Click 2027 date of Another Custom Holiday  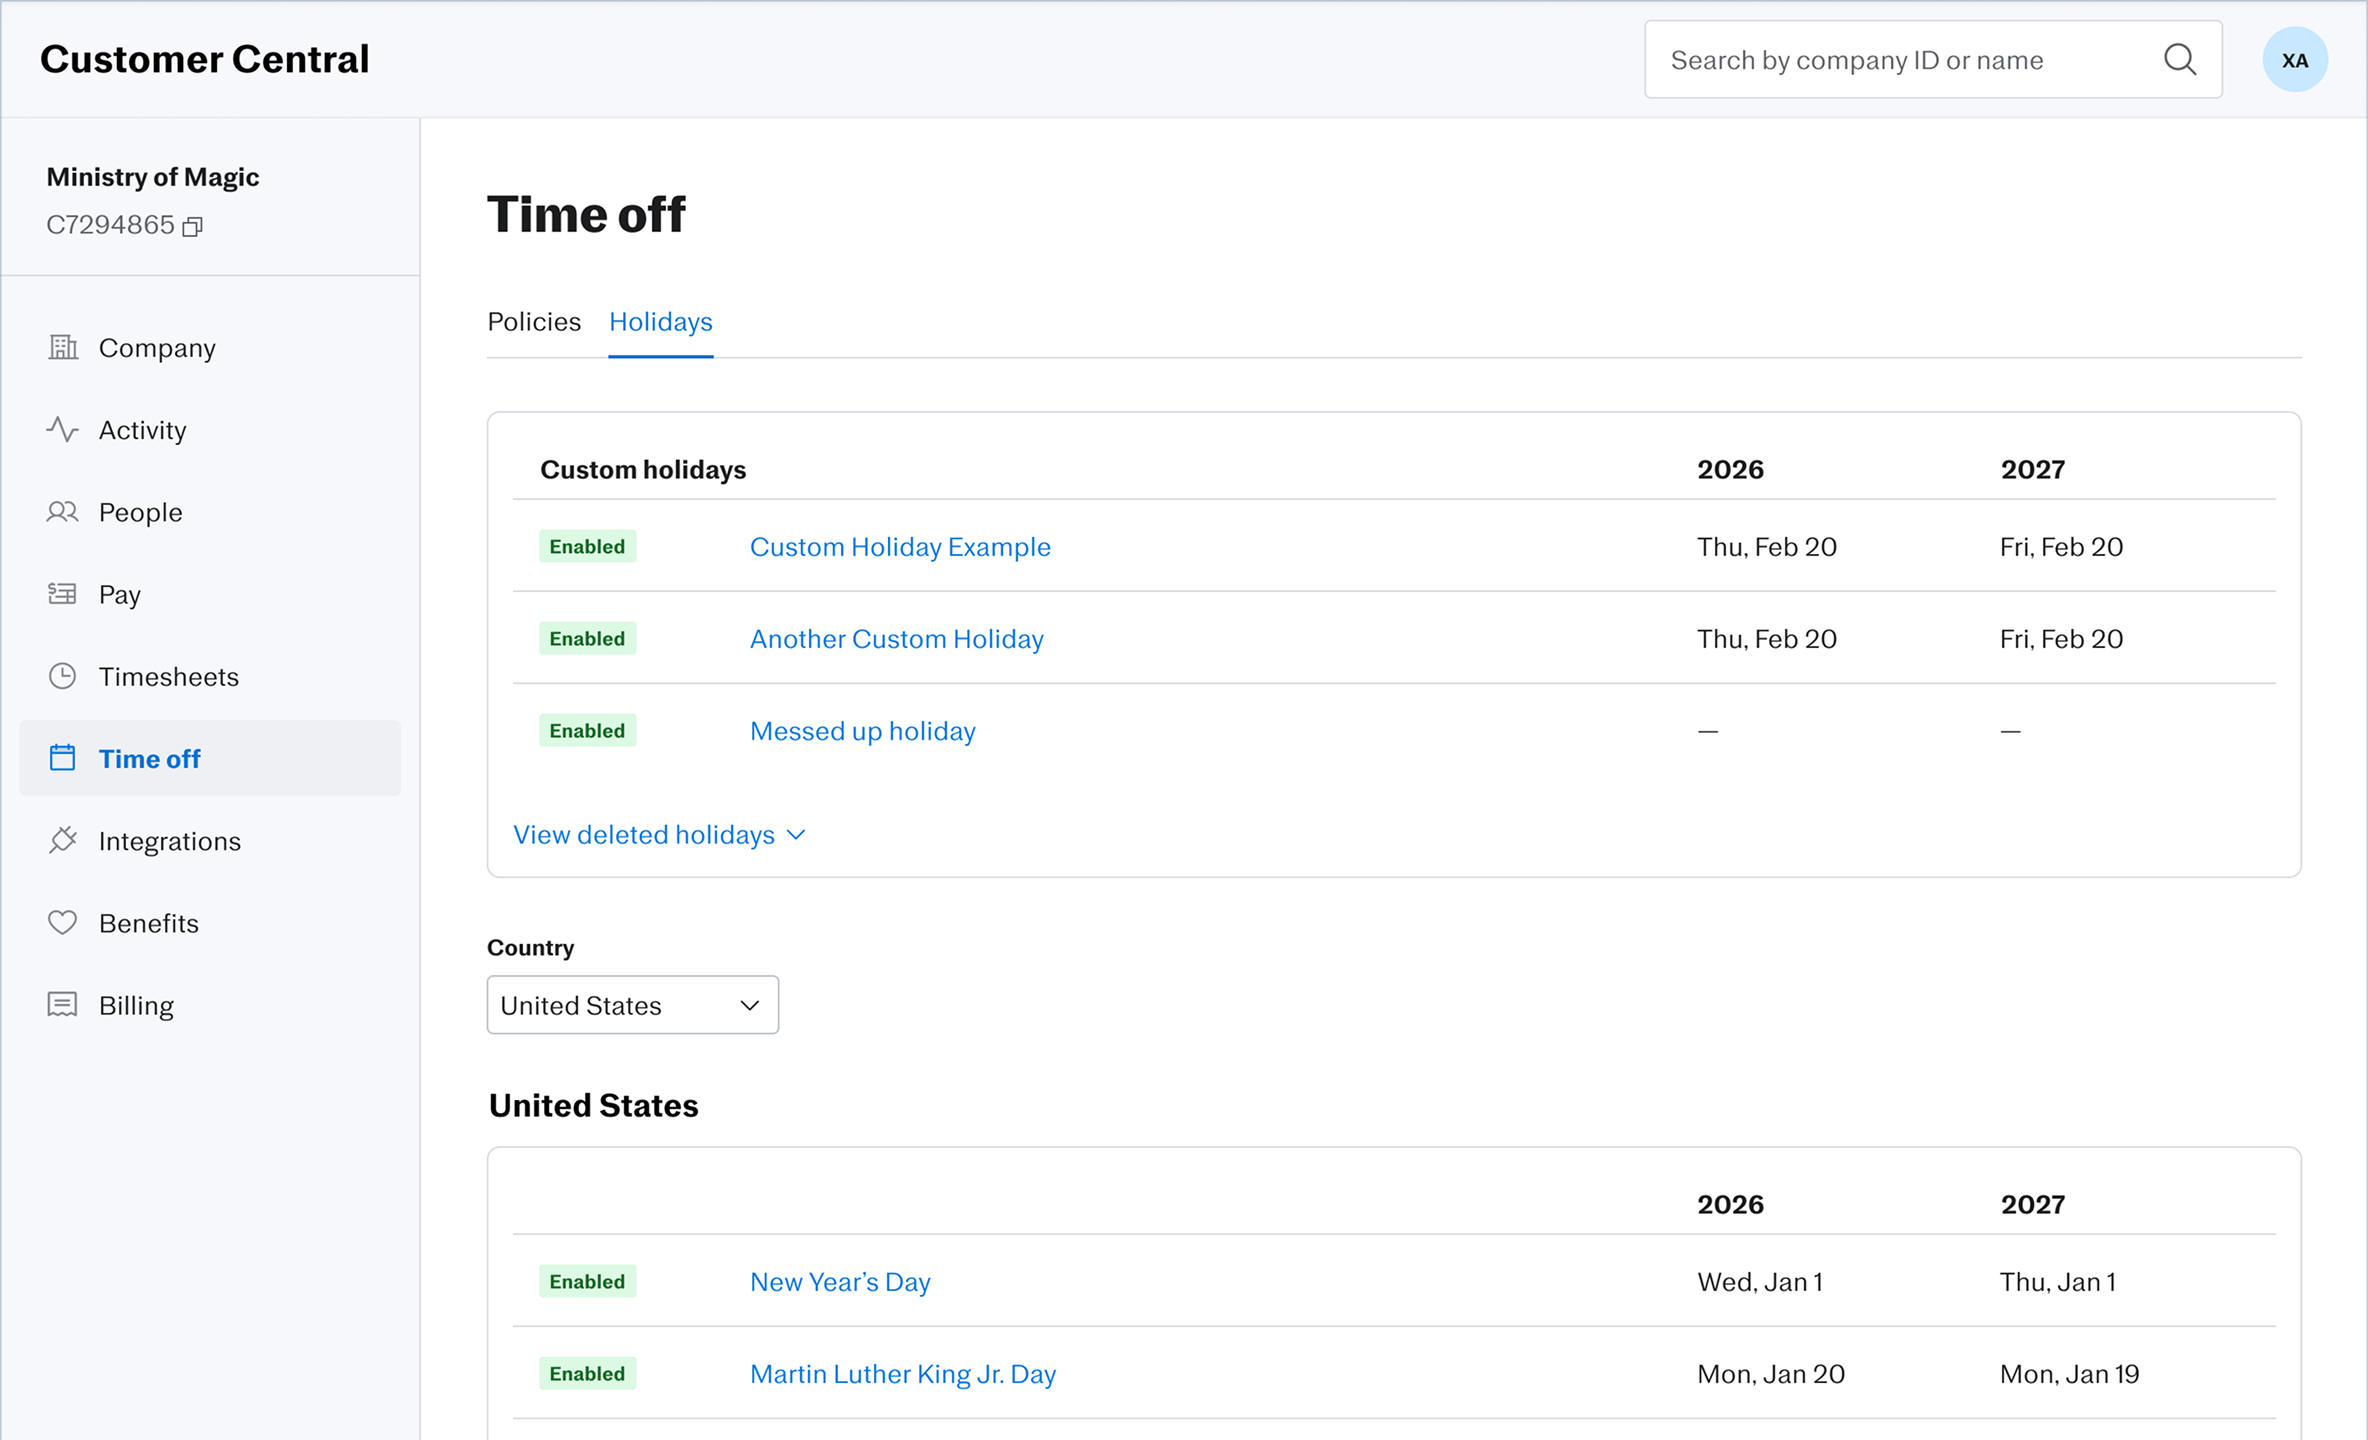click(2061, 638)
